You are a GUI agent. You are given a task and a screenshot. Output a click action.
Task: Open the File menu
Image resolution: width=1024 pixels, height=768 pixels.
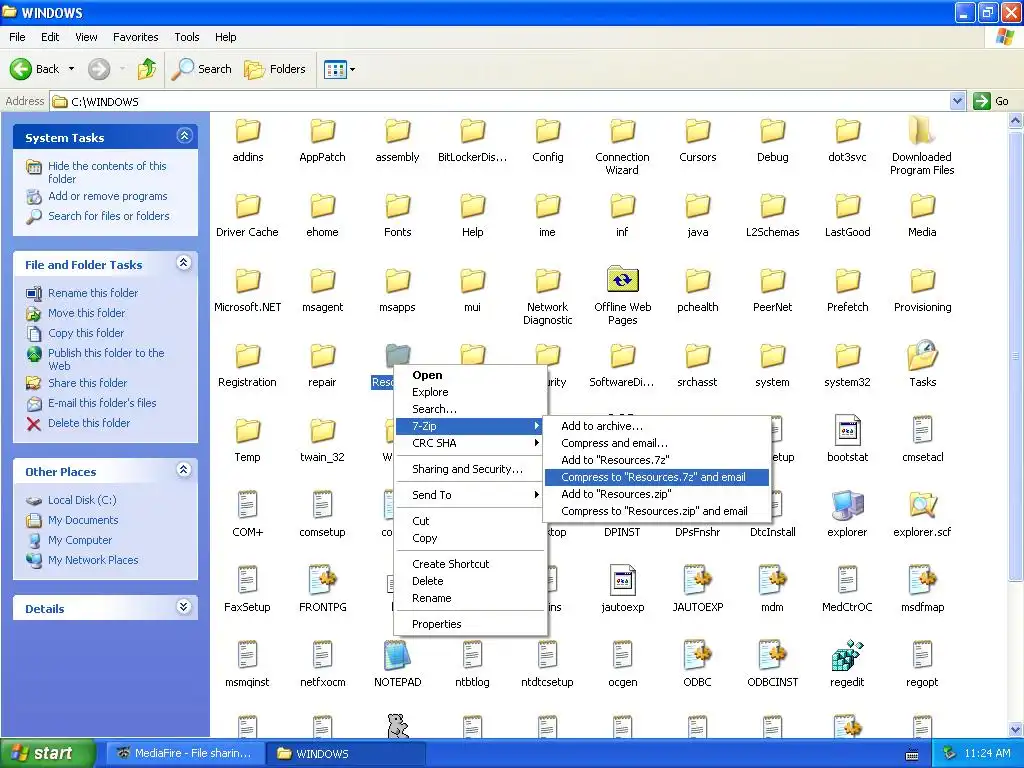(x=18, y=37)
